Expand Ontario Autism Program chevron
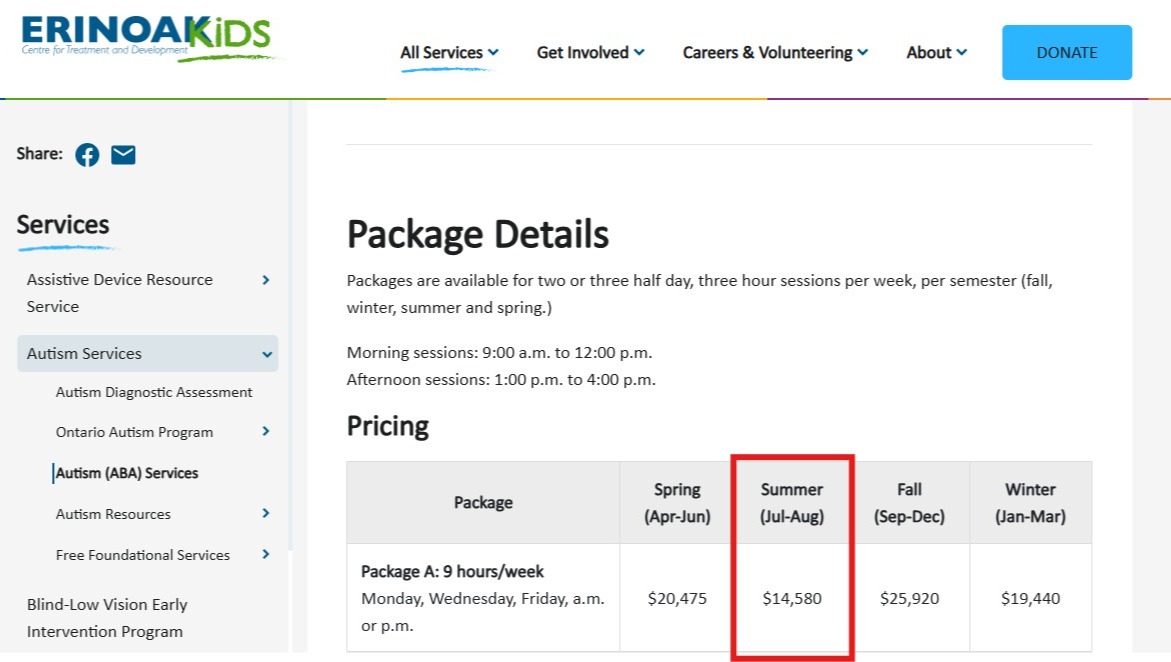The height and width of the screenshot is (662, 1171). click(x=266, y=432)
